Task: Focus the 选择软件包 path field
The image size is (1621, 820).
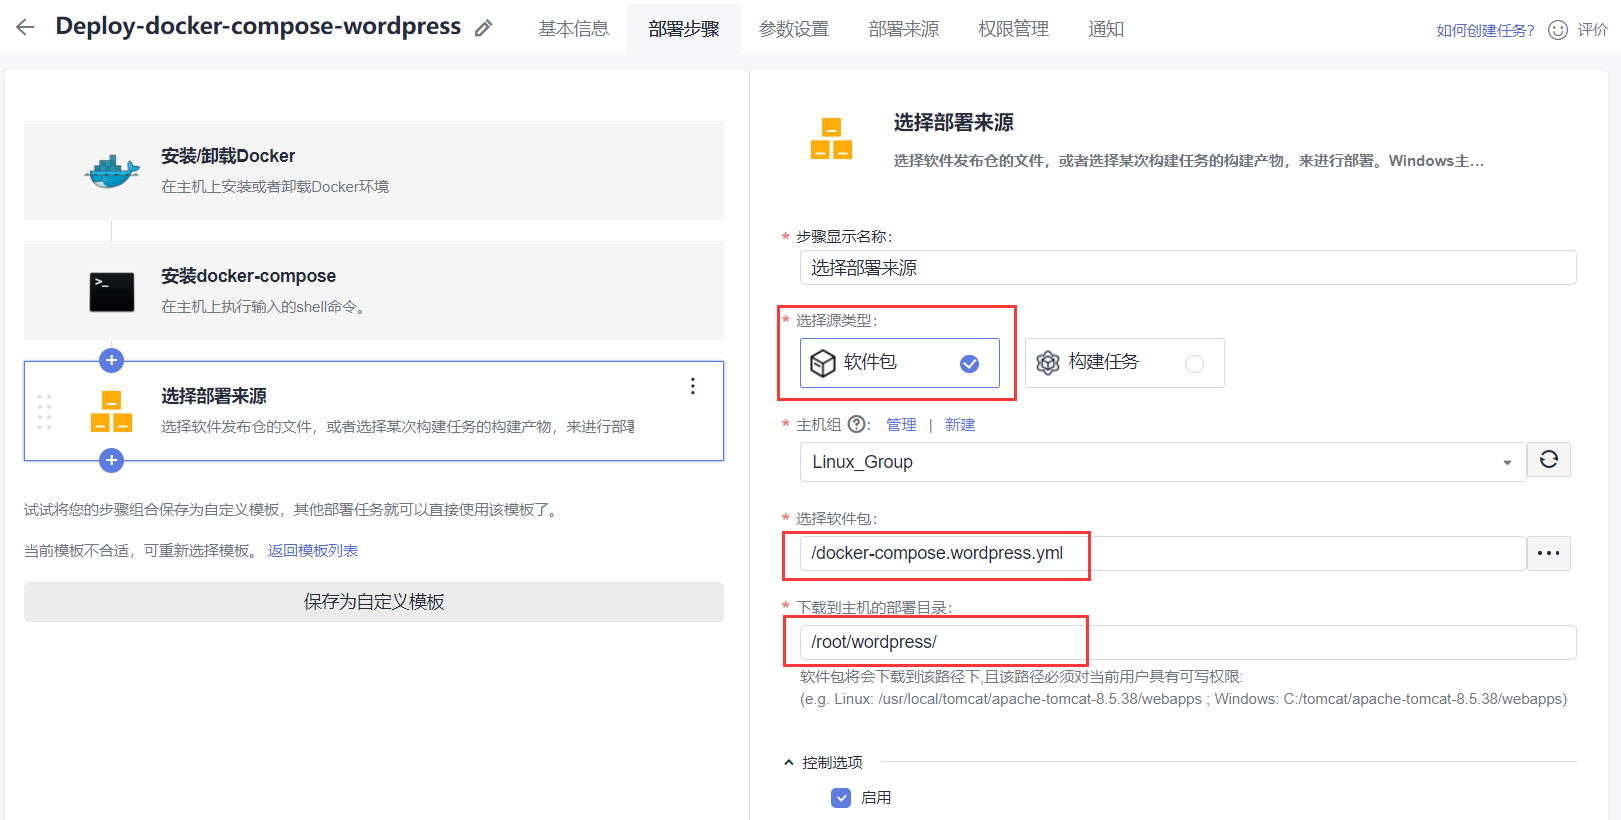Action: pos(1163,553)
